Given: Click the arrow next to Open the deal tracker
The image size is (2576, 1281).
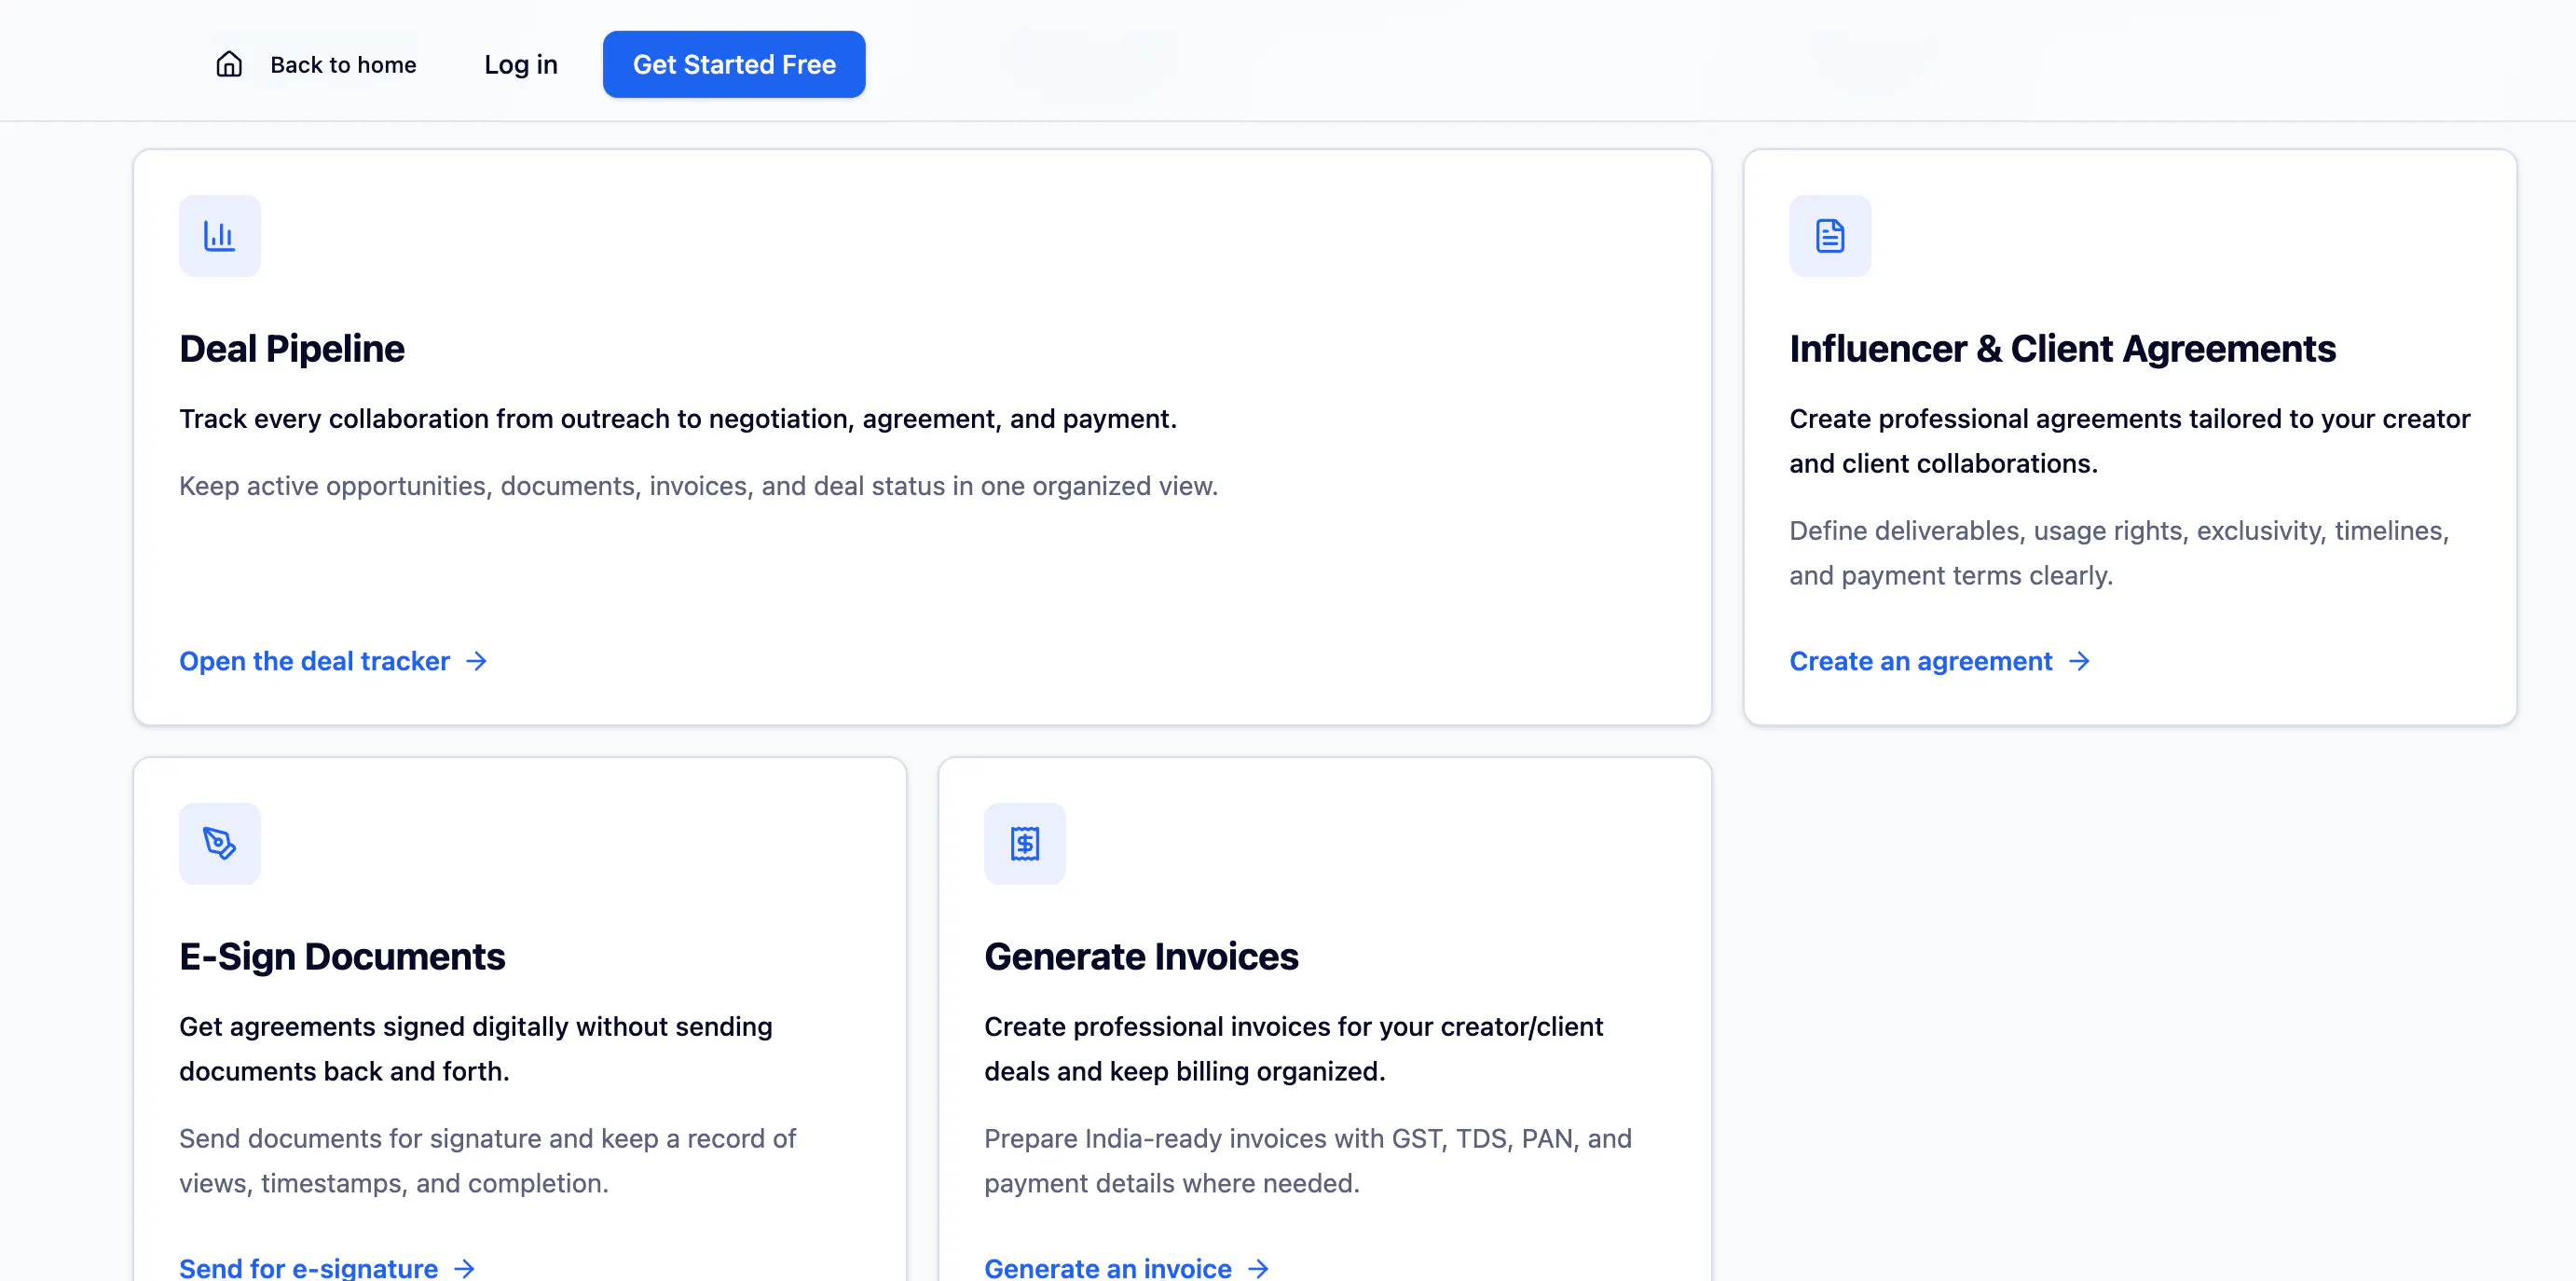Looking at the screenshot, I should (477, 661).
